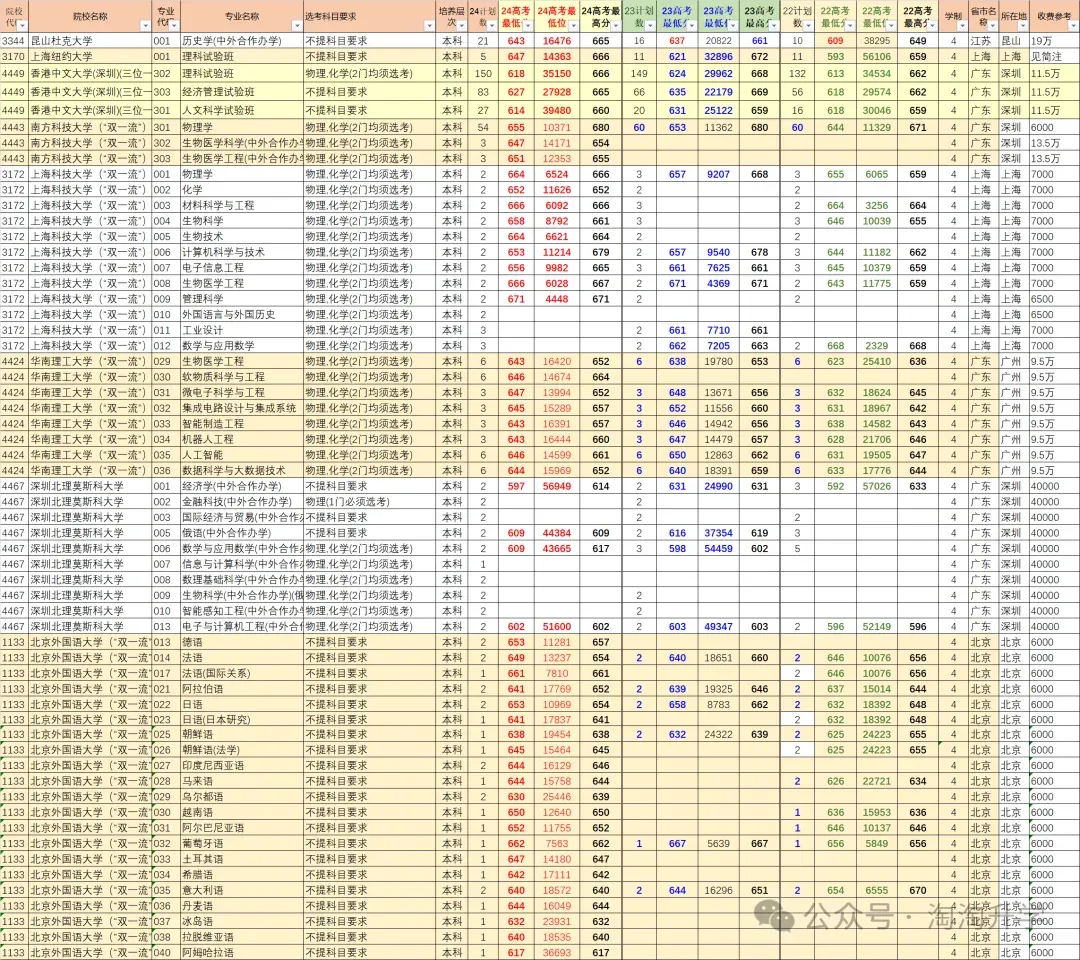This screenshot has width=1080, height=960.
Task: Select the fee cell 见简注
Action: click(x=1054, y=56)
